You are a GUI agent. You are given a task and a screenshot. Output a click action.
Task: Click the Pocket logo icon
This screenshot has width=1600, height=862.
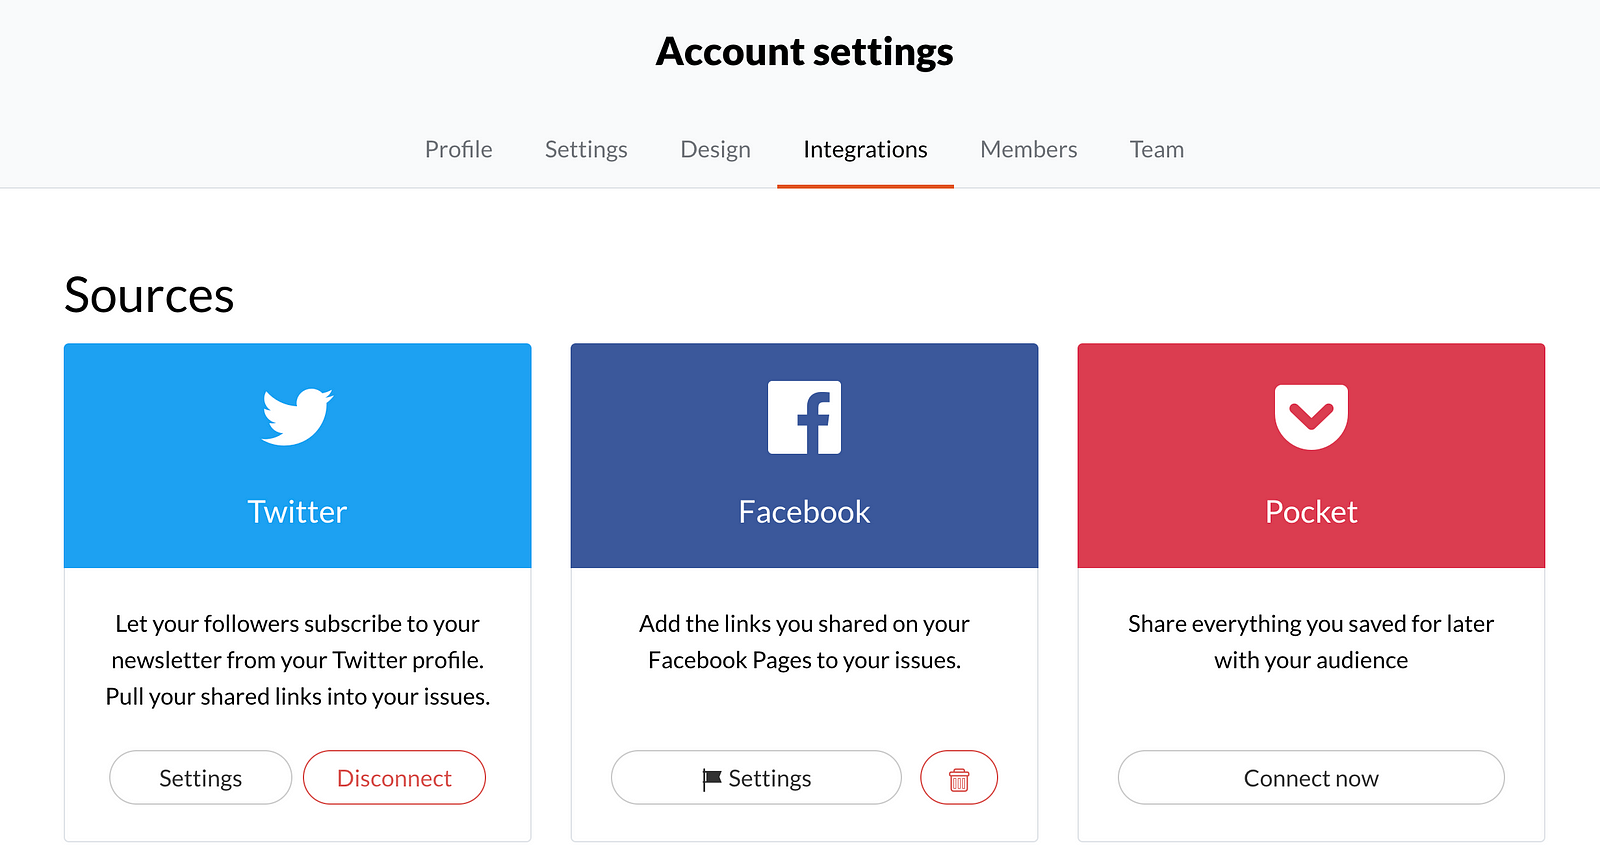[x=1311, y=416]
